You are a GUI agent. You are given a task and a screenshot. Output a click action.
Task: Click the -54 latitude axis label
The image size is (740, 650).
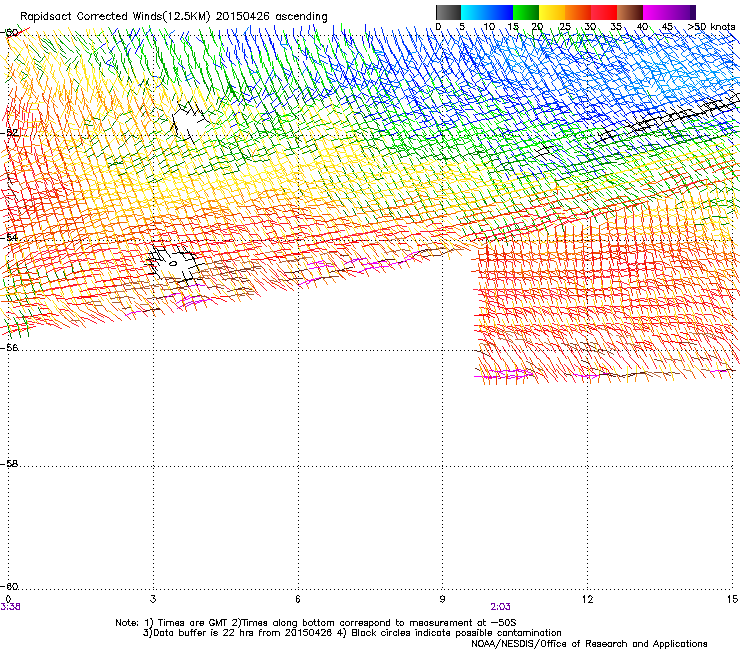9,237
